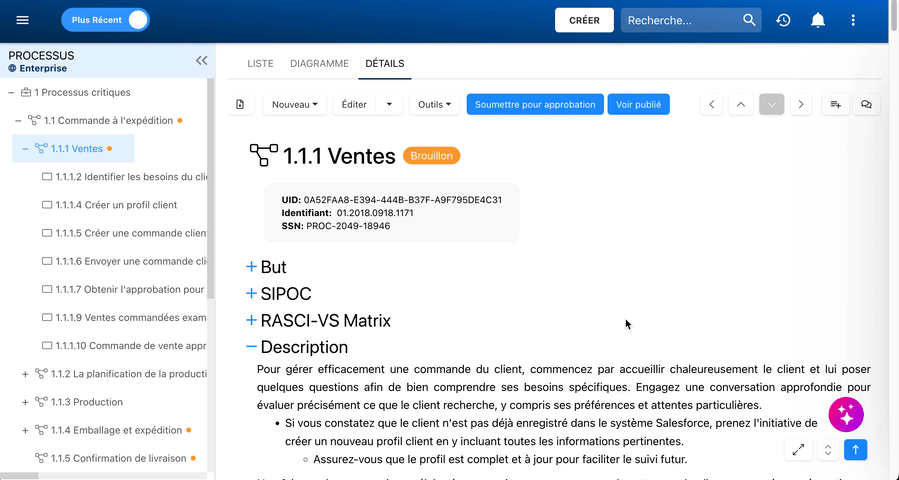Click the history clock icon
The height and width of the screenshot is (480, 899).
pos(783,20)
